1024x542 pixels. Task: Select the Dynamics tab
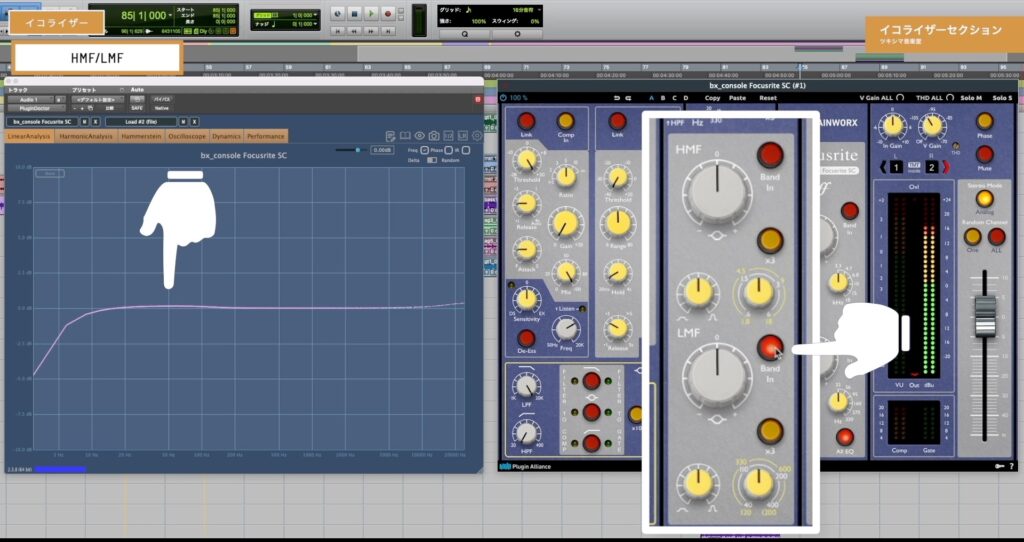point(226,136)
